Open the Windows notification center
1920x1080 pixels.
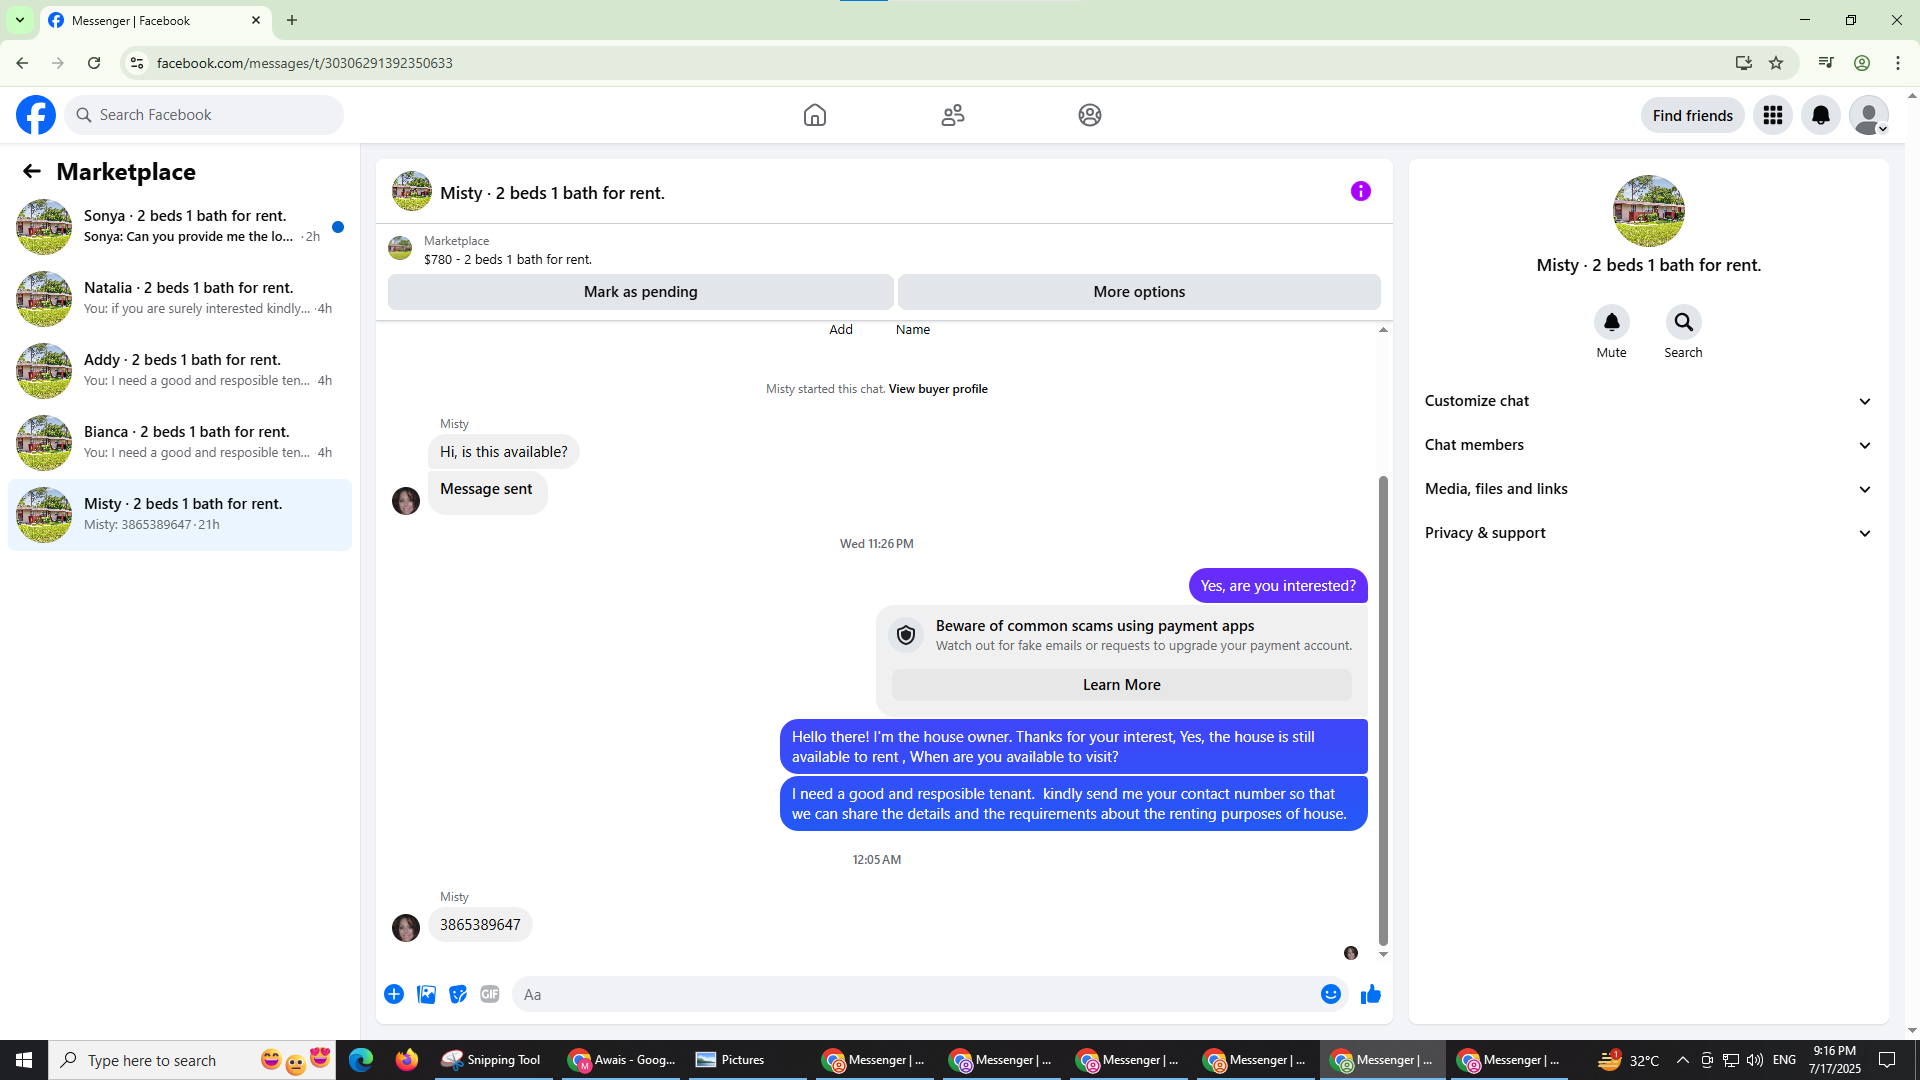click(1887, 1060)
